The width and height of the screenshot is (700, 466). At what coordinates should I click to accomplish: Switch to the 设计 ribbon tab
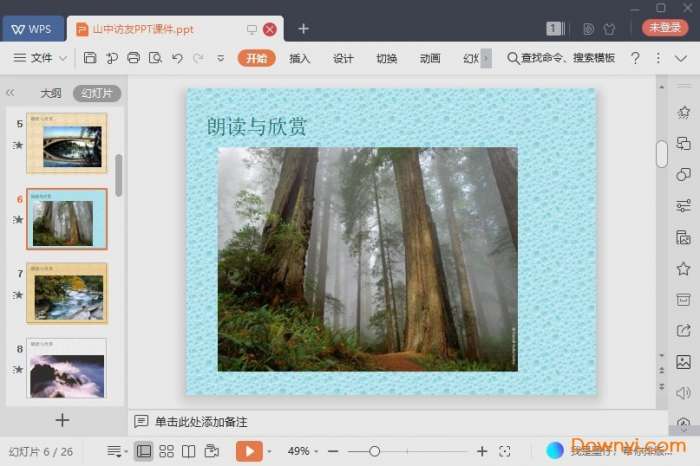pos(343,58)
